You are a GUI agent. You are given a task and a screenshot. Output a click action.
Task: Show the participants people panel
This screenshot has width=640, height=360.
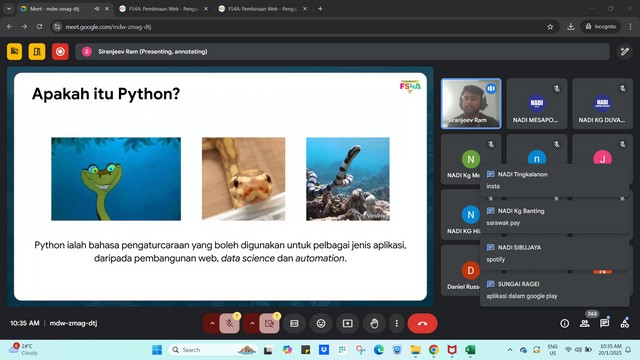[584, 324]
